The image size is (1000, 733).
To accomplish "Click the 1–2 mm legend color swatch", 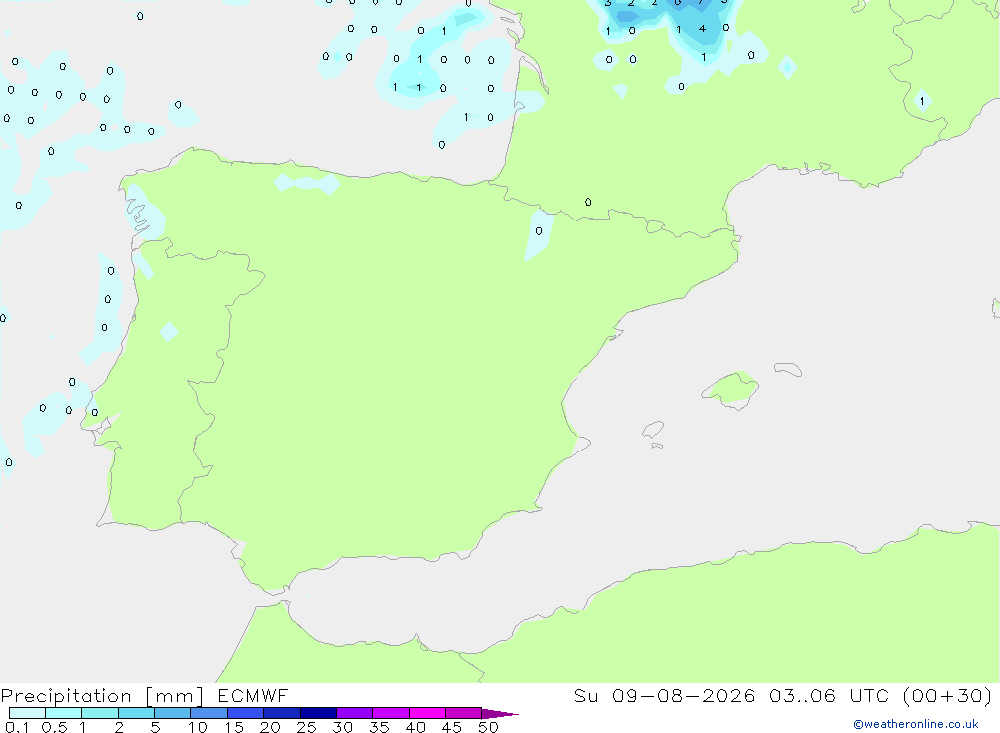I will [100, 713].
